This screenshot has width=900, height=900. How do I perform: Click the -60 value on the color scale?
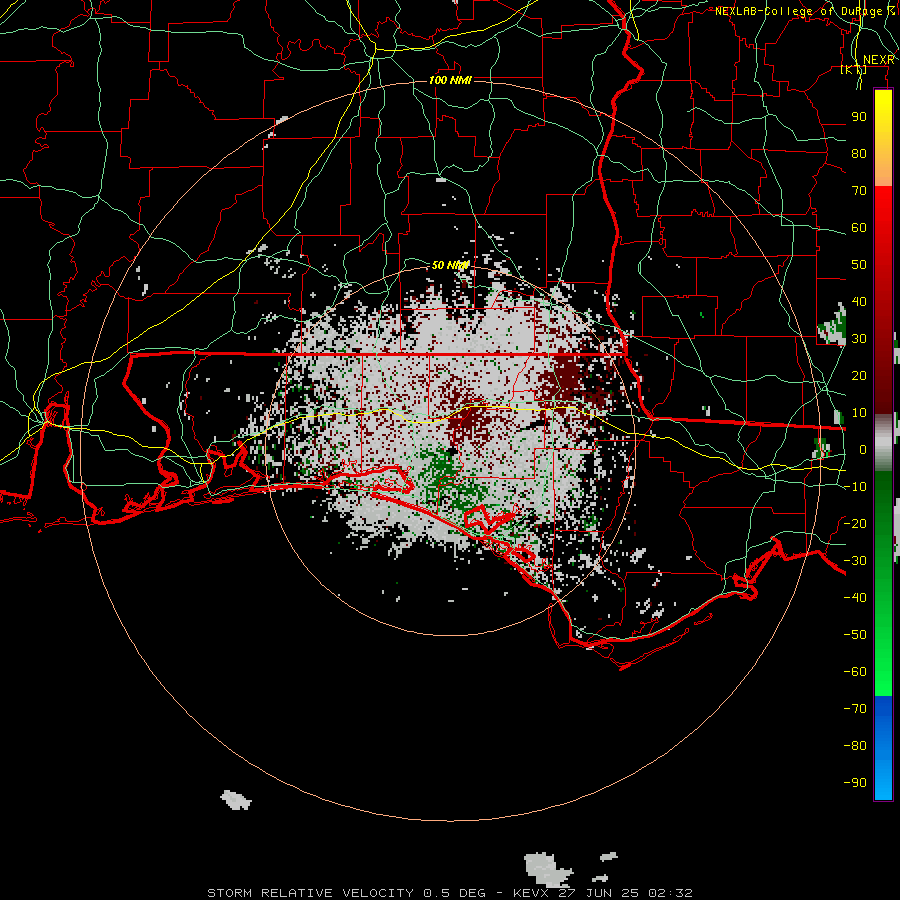pyautogui.click(x=855, y=672)
